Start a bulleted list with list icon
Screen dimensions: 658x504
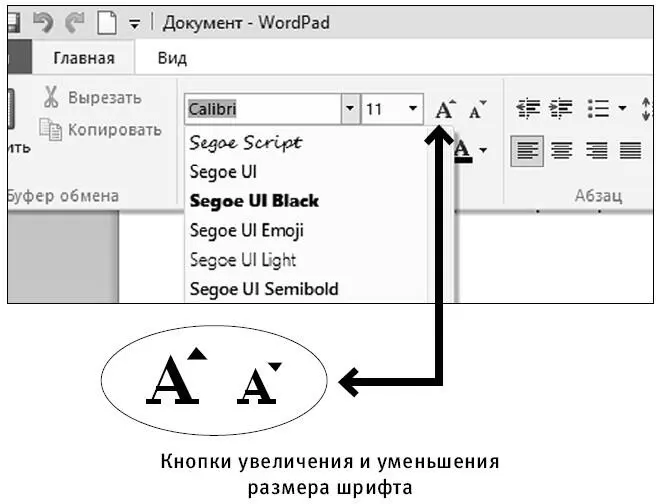pos(598,109)
